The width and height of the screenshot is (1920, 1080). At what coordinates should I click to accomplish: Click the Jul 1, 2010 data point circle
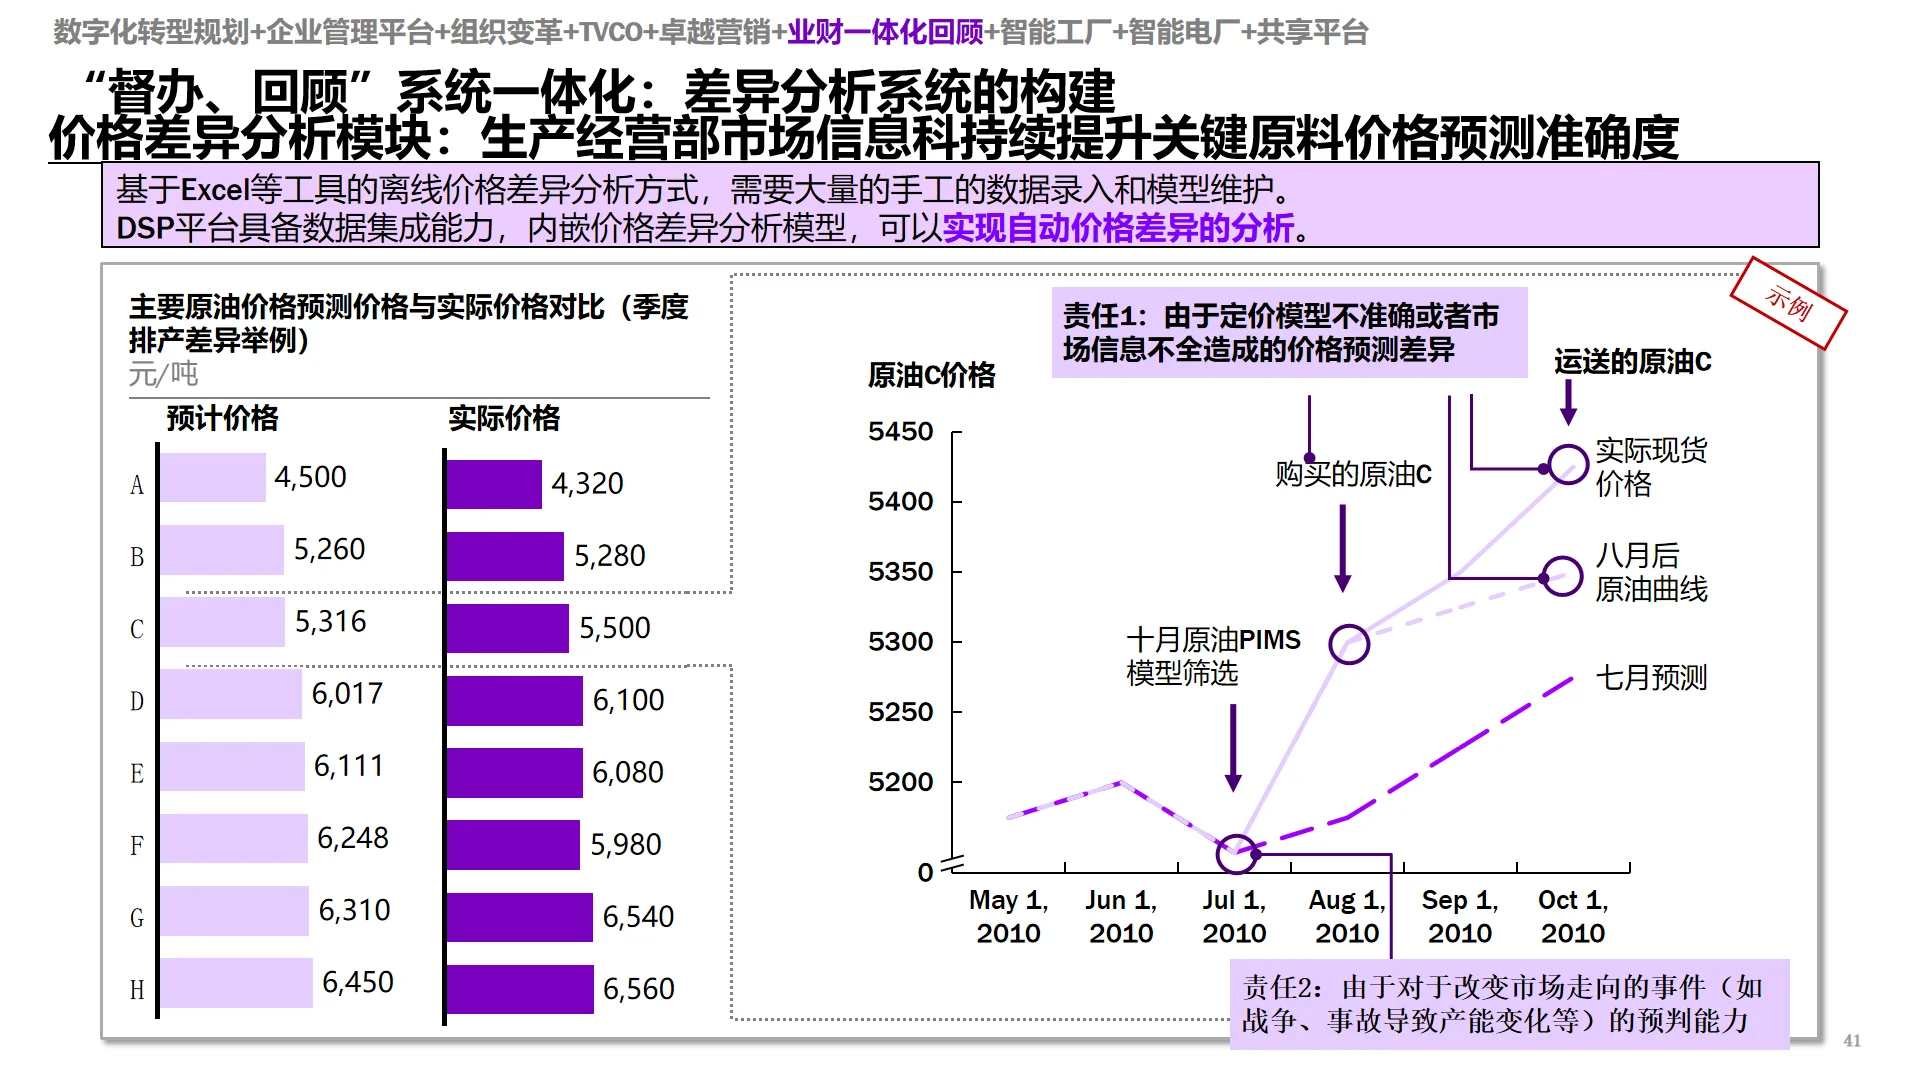(1237, 853)
